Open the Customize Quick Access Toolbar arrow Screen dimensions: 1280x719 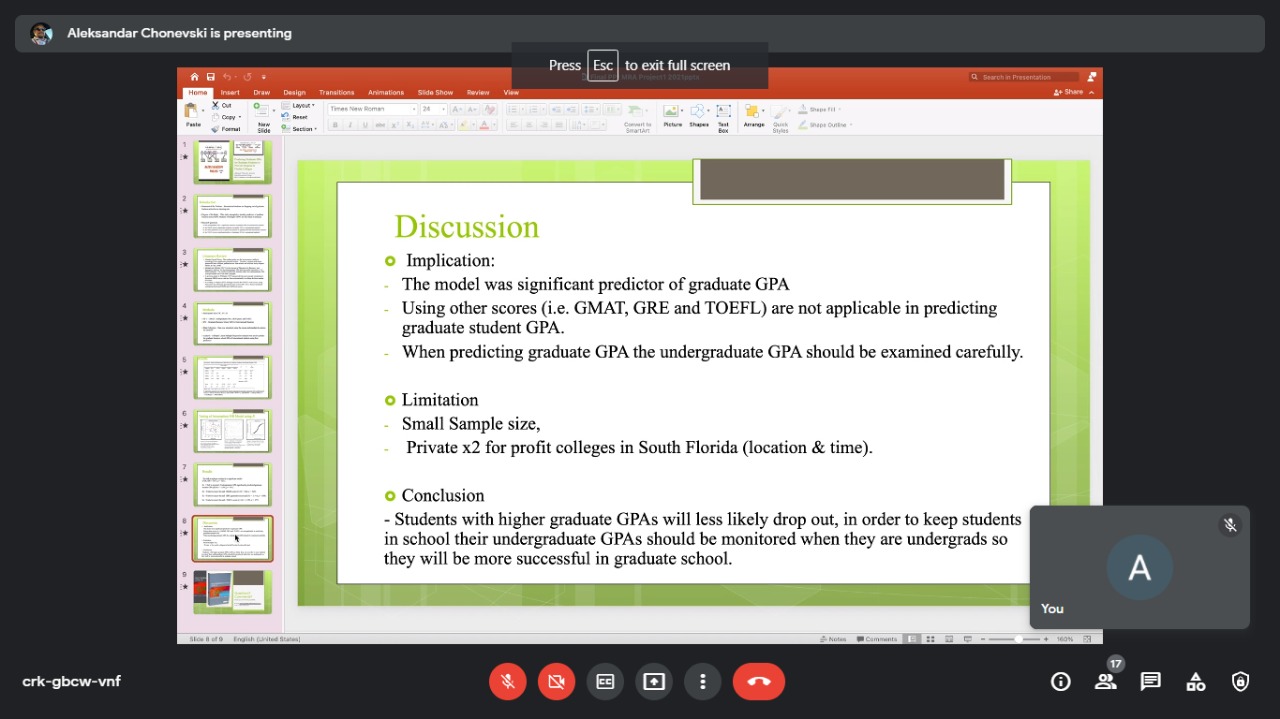[x=264, y=77]
